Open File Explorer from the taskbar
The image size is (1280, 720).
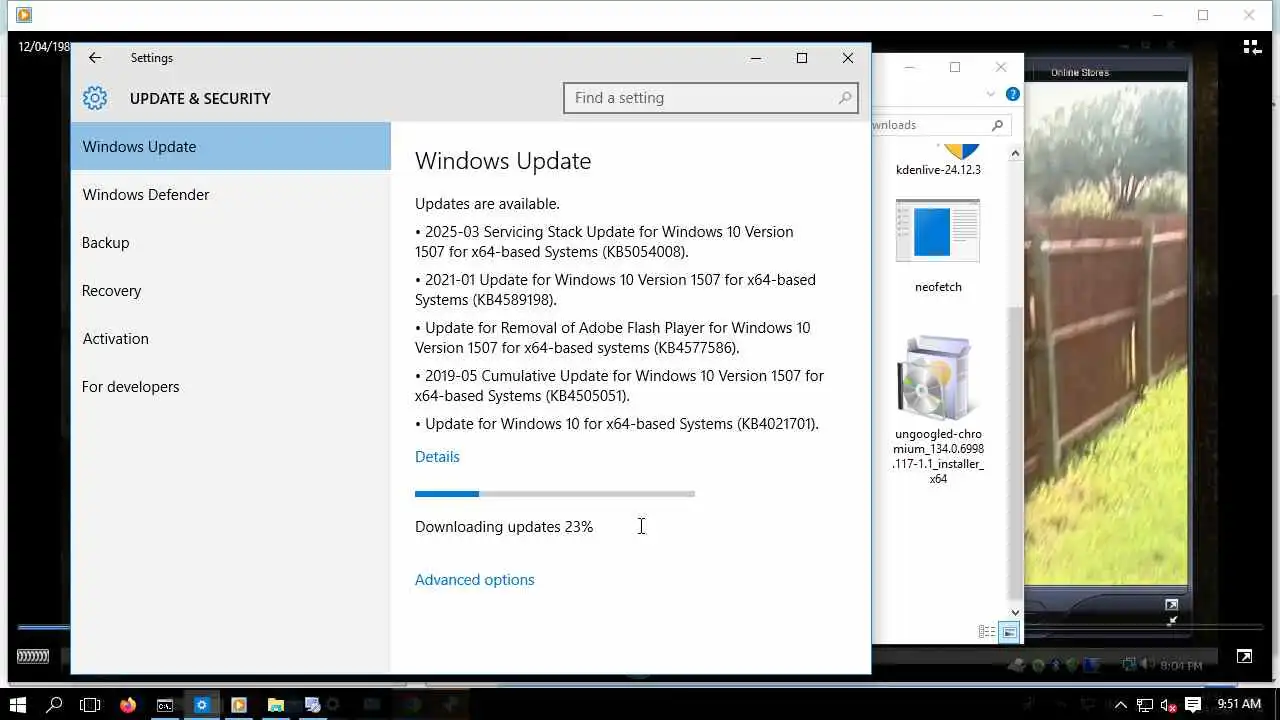click(275, 705)
